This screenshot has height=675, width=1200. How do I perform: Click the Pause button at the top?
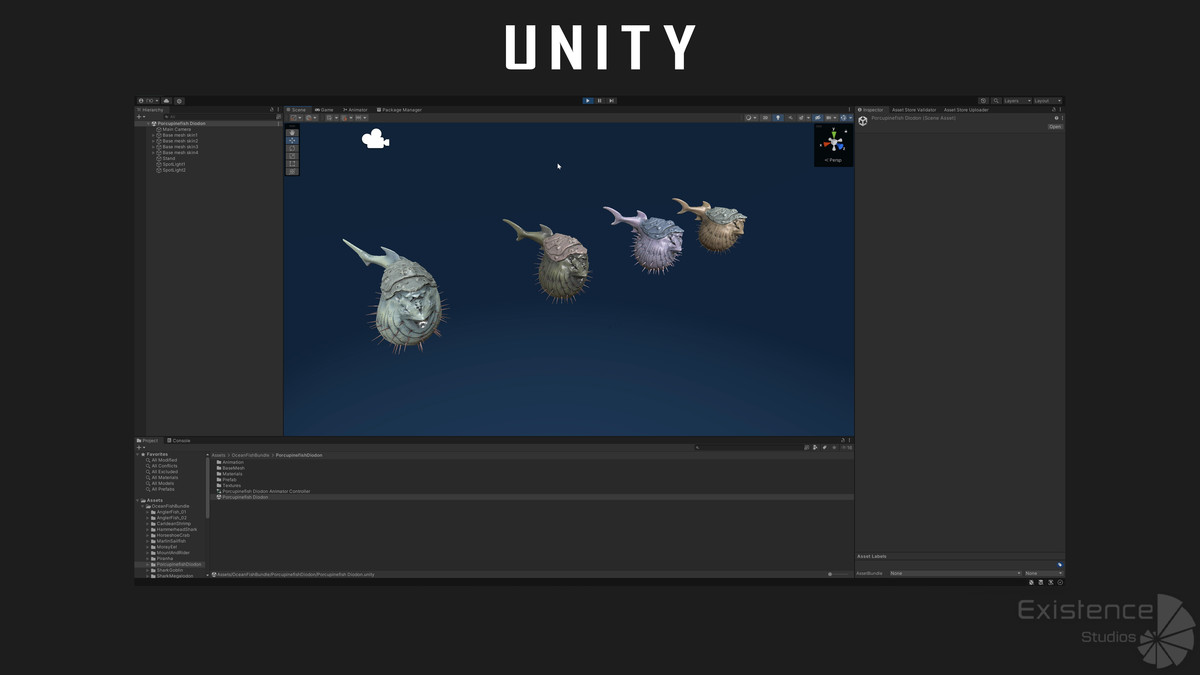(x=600, y=100)
